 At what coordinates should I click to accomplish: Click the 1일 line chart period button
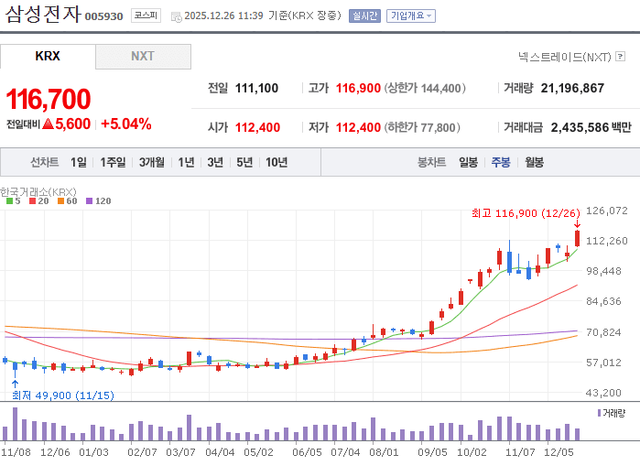pyautogui.click(x=79, y=162)
